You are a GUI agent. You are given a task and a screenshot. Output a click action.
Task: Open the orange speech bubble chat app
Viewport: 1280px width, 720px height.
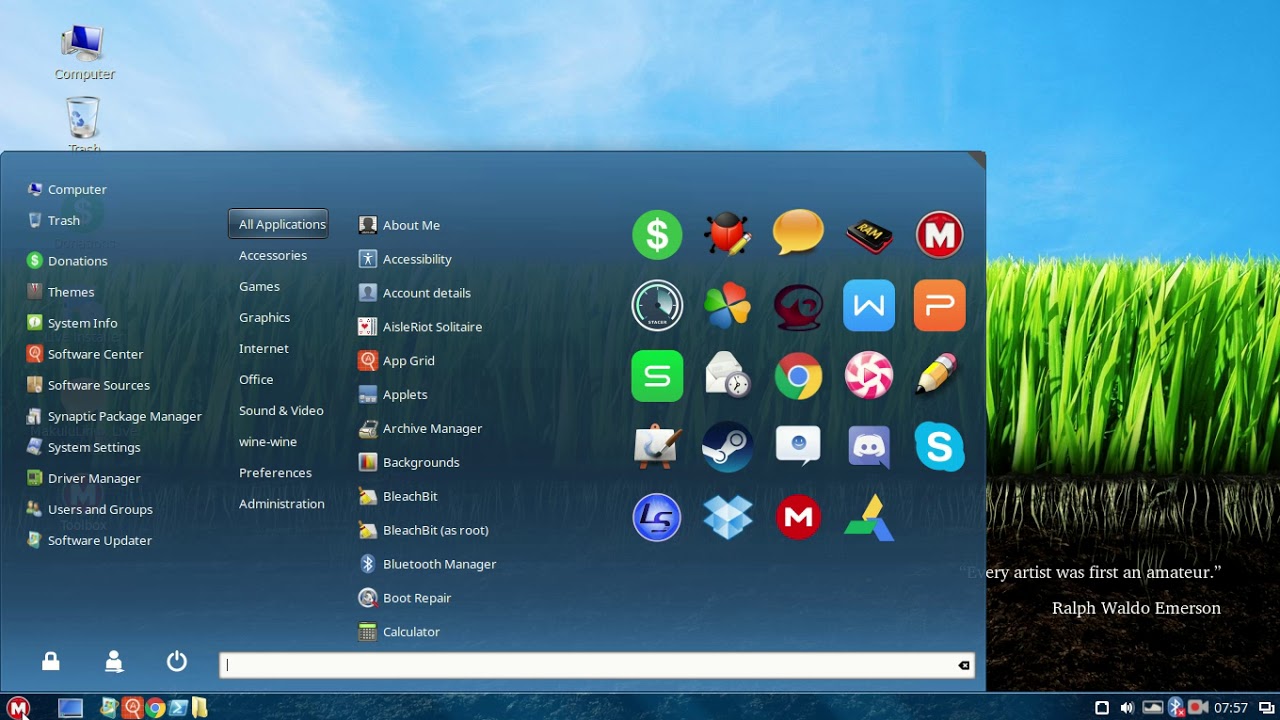click(798, 233)
